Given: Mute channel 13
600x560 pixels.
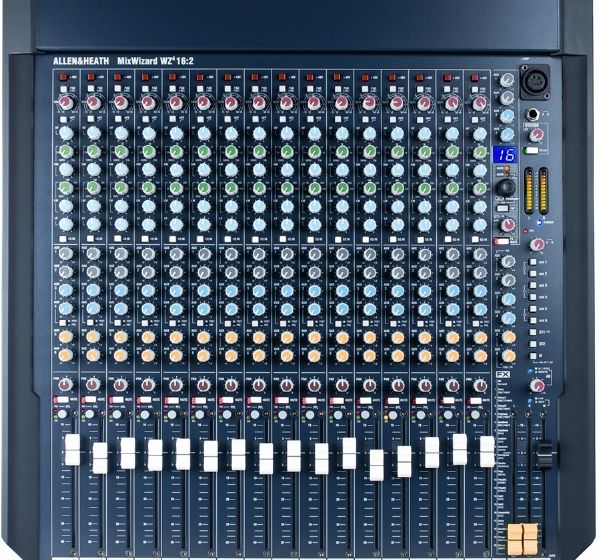Looking at the screenshot, I should pyautogui.click(x=392, y=401).
